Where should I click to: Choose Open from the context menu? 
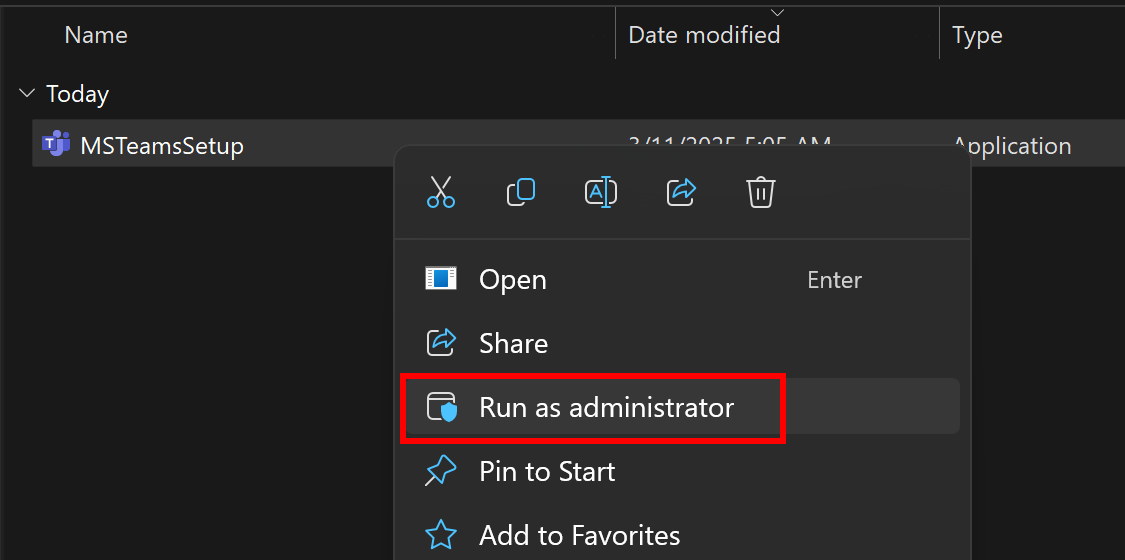512,280
